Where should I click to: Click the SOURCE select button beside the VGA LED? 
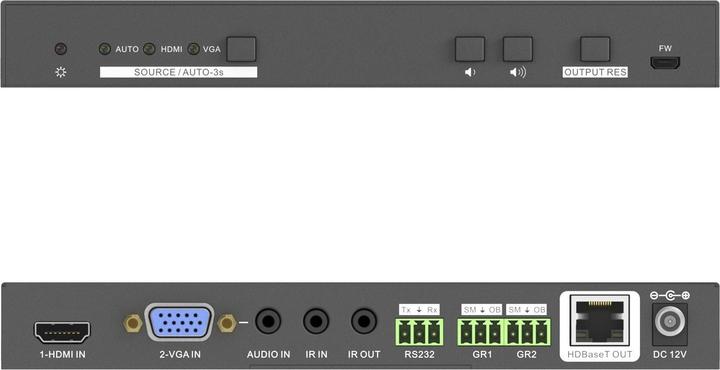coord(241,49)
